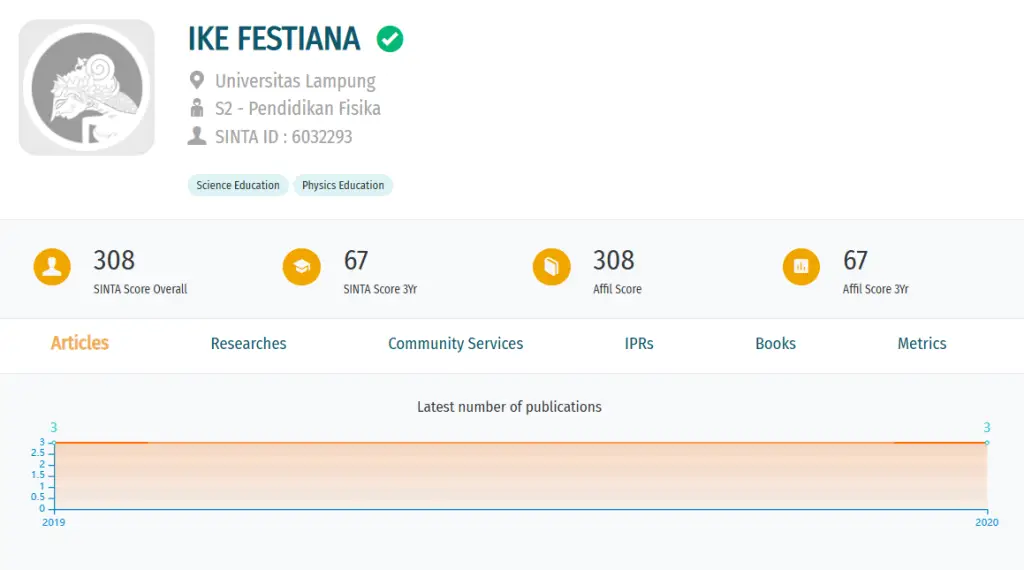The image size is (1024, 570).
Task: Click the SINTA ID user silhouette icon
Action: 197,136
